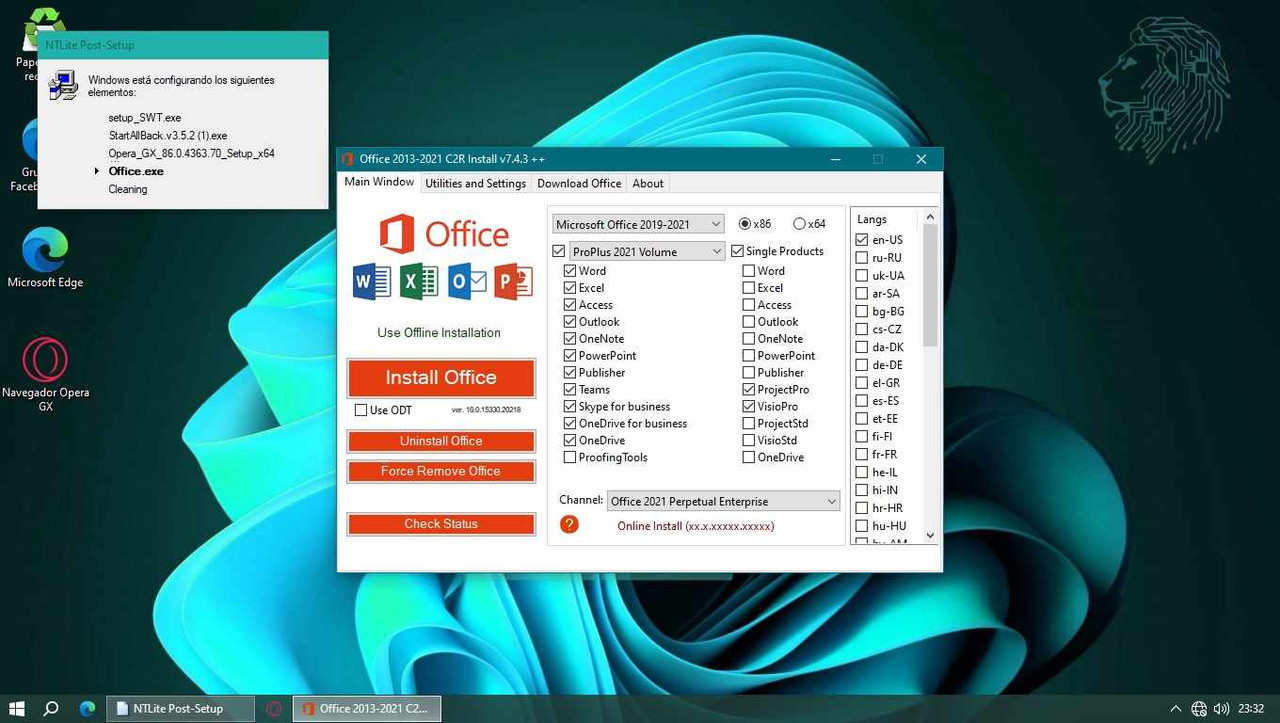Click the Uninstall Office button
The image size is (1280, 723).
click(441, 441)
